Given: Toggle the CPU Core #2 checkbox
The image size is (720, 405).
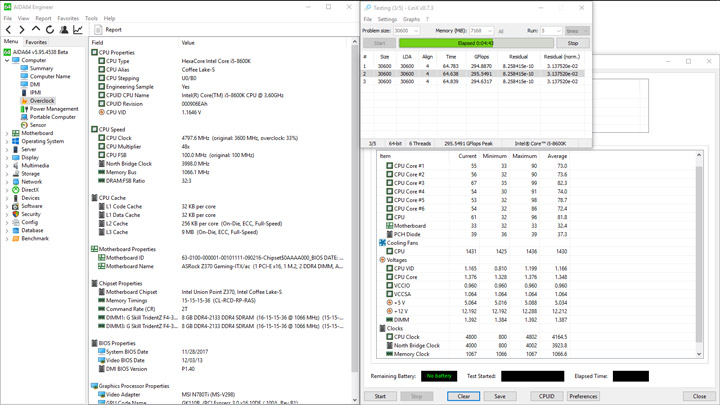Looking at the screenshot, I should [x=389, y=174].
